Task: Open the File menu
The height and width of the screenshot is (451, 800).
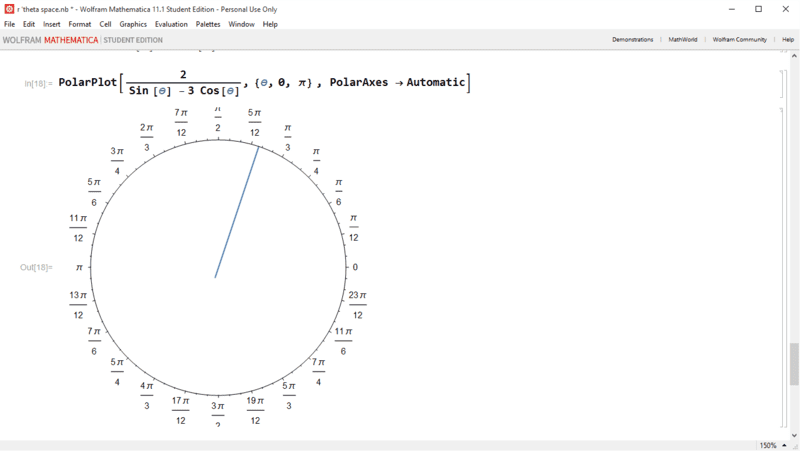Action: (9, 24)
